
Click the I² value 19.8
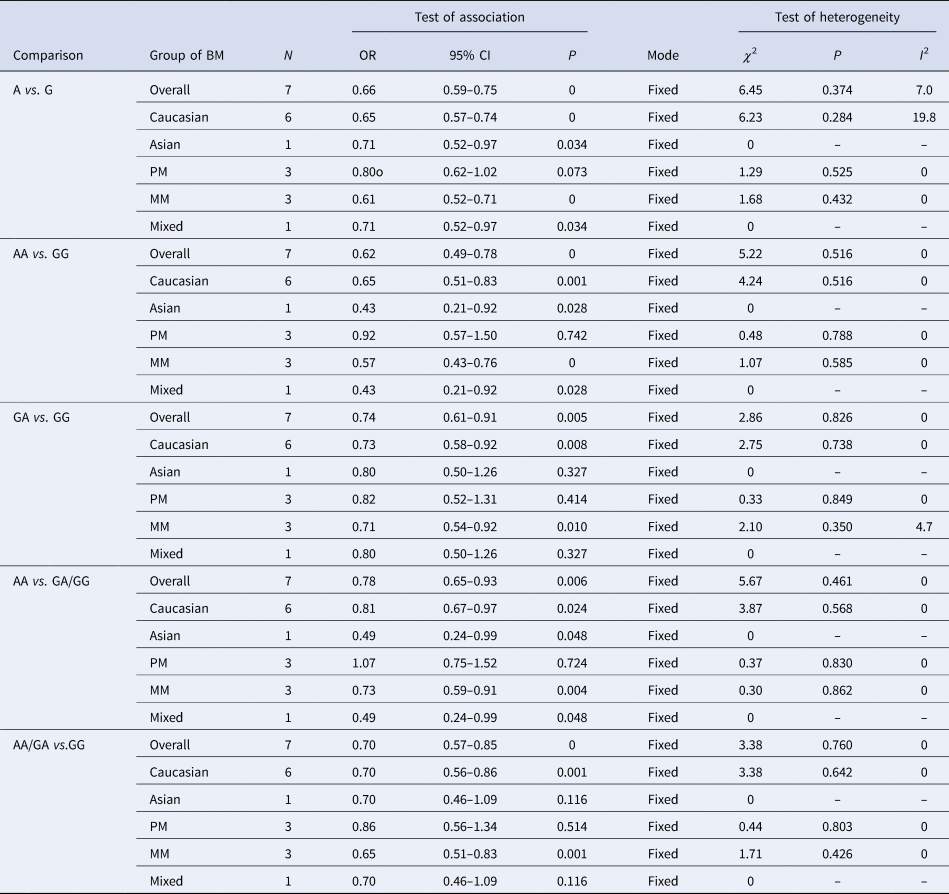[920, 117]
